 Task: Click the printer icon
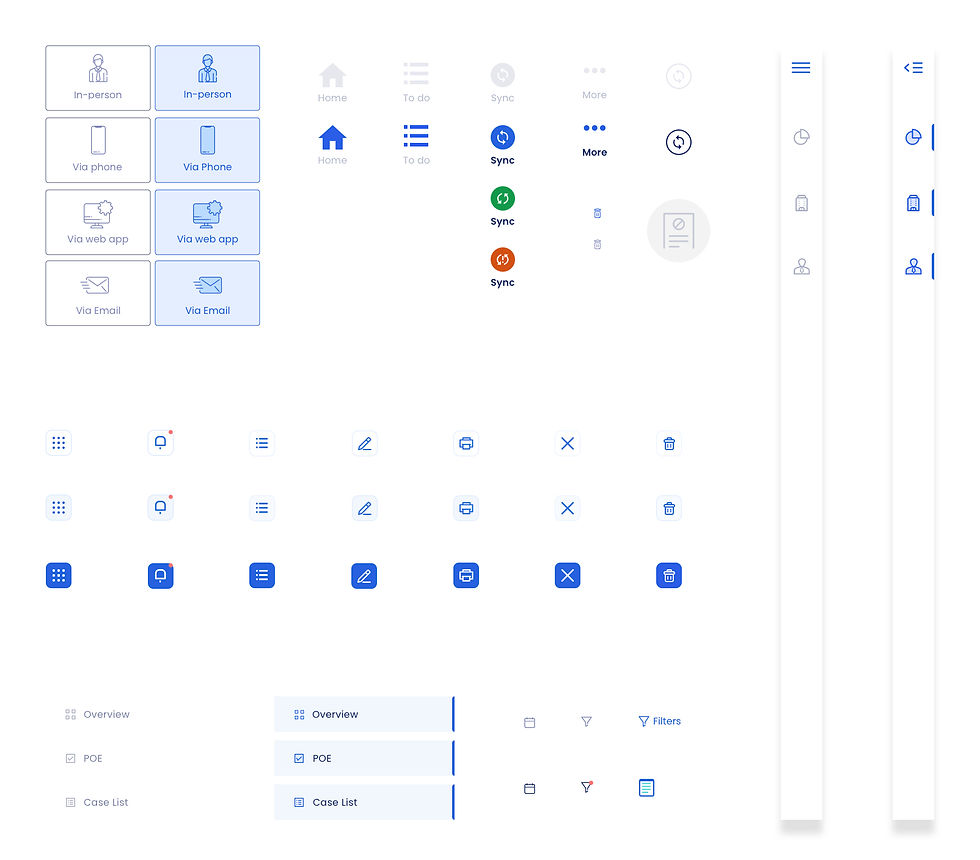[466, 443]
